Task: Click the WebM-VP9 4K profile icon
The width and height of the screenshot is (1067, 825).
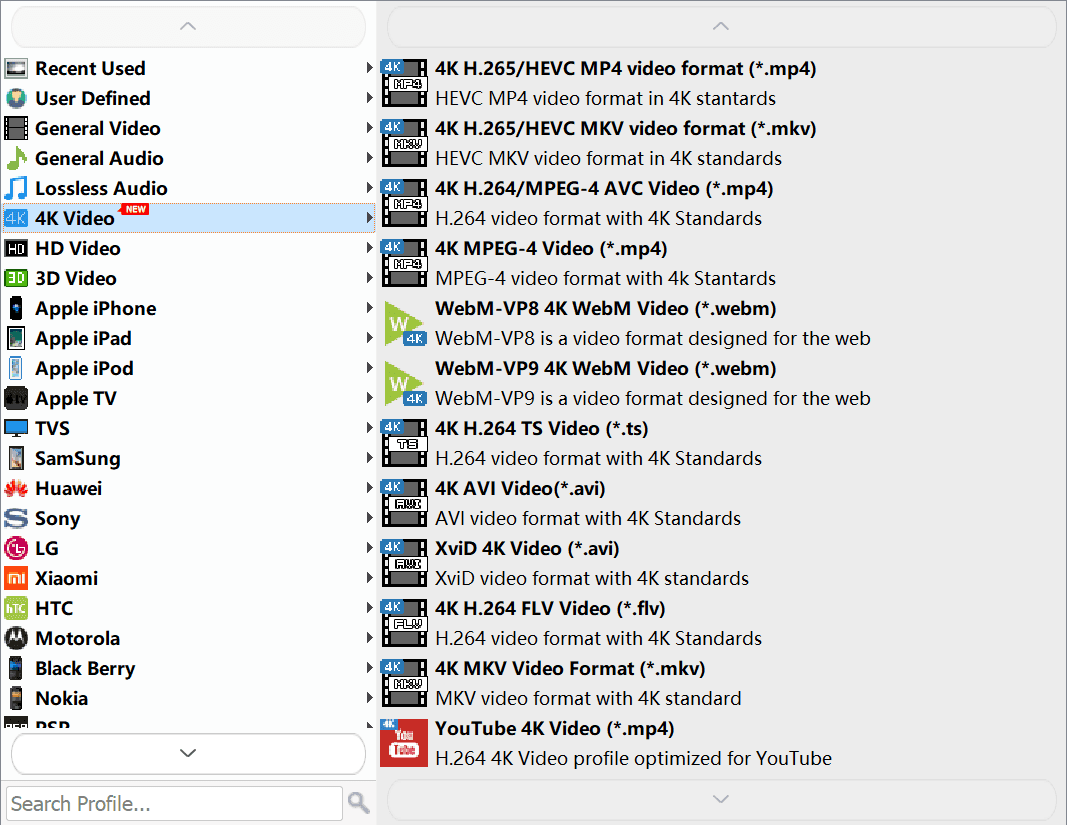Action: click(x=404, y=383)
